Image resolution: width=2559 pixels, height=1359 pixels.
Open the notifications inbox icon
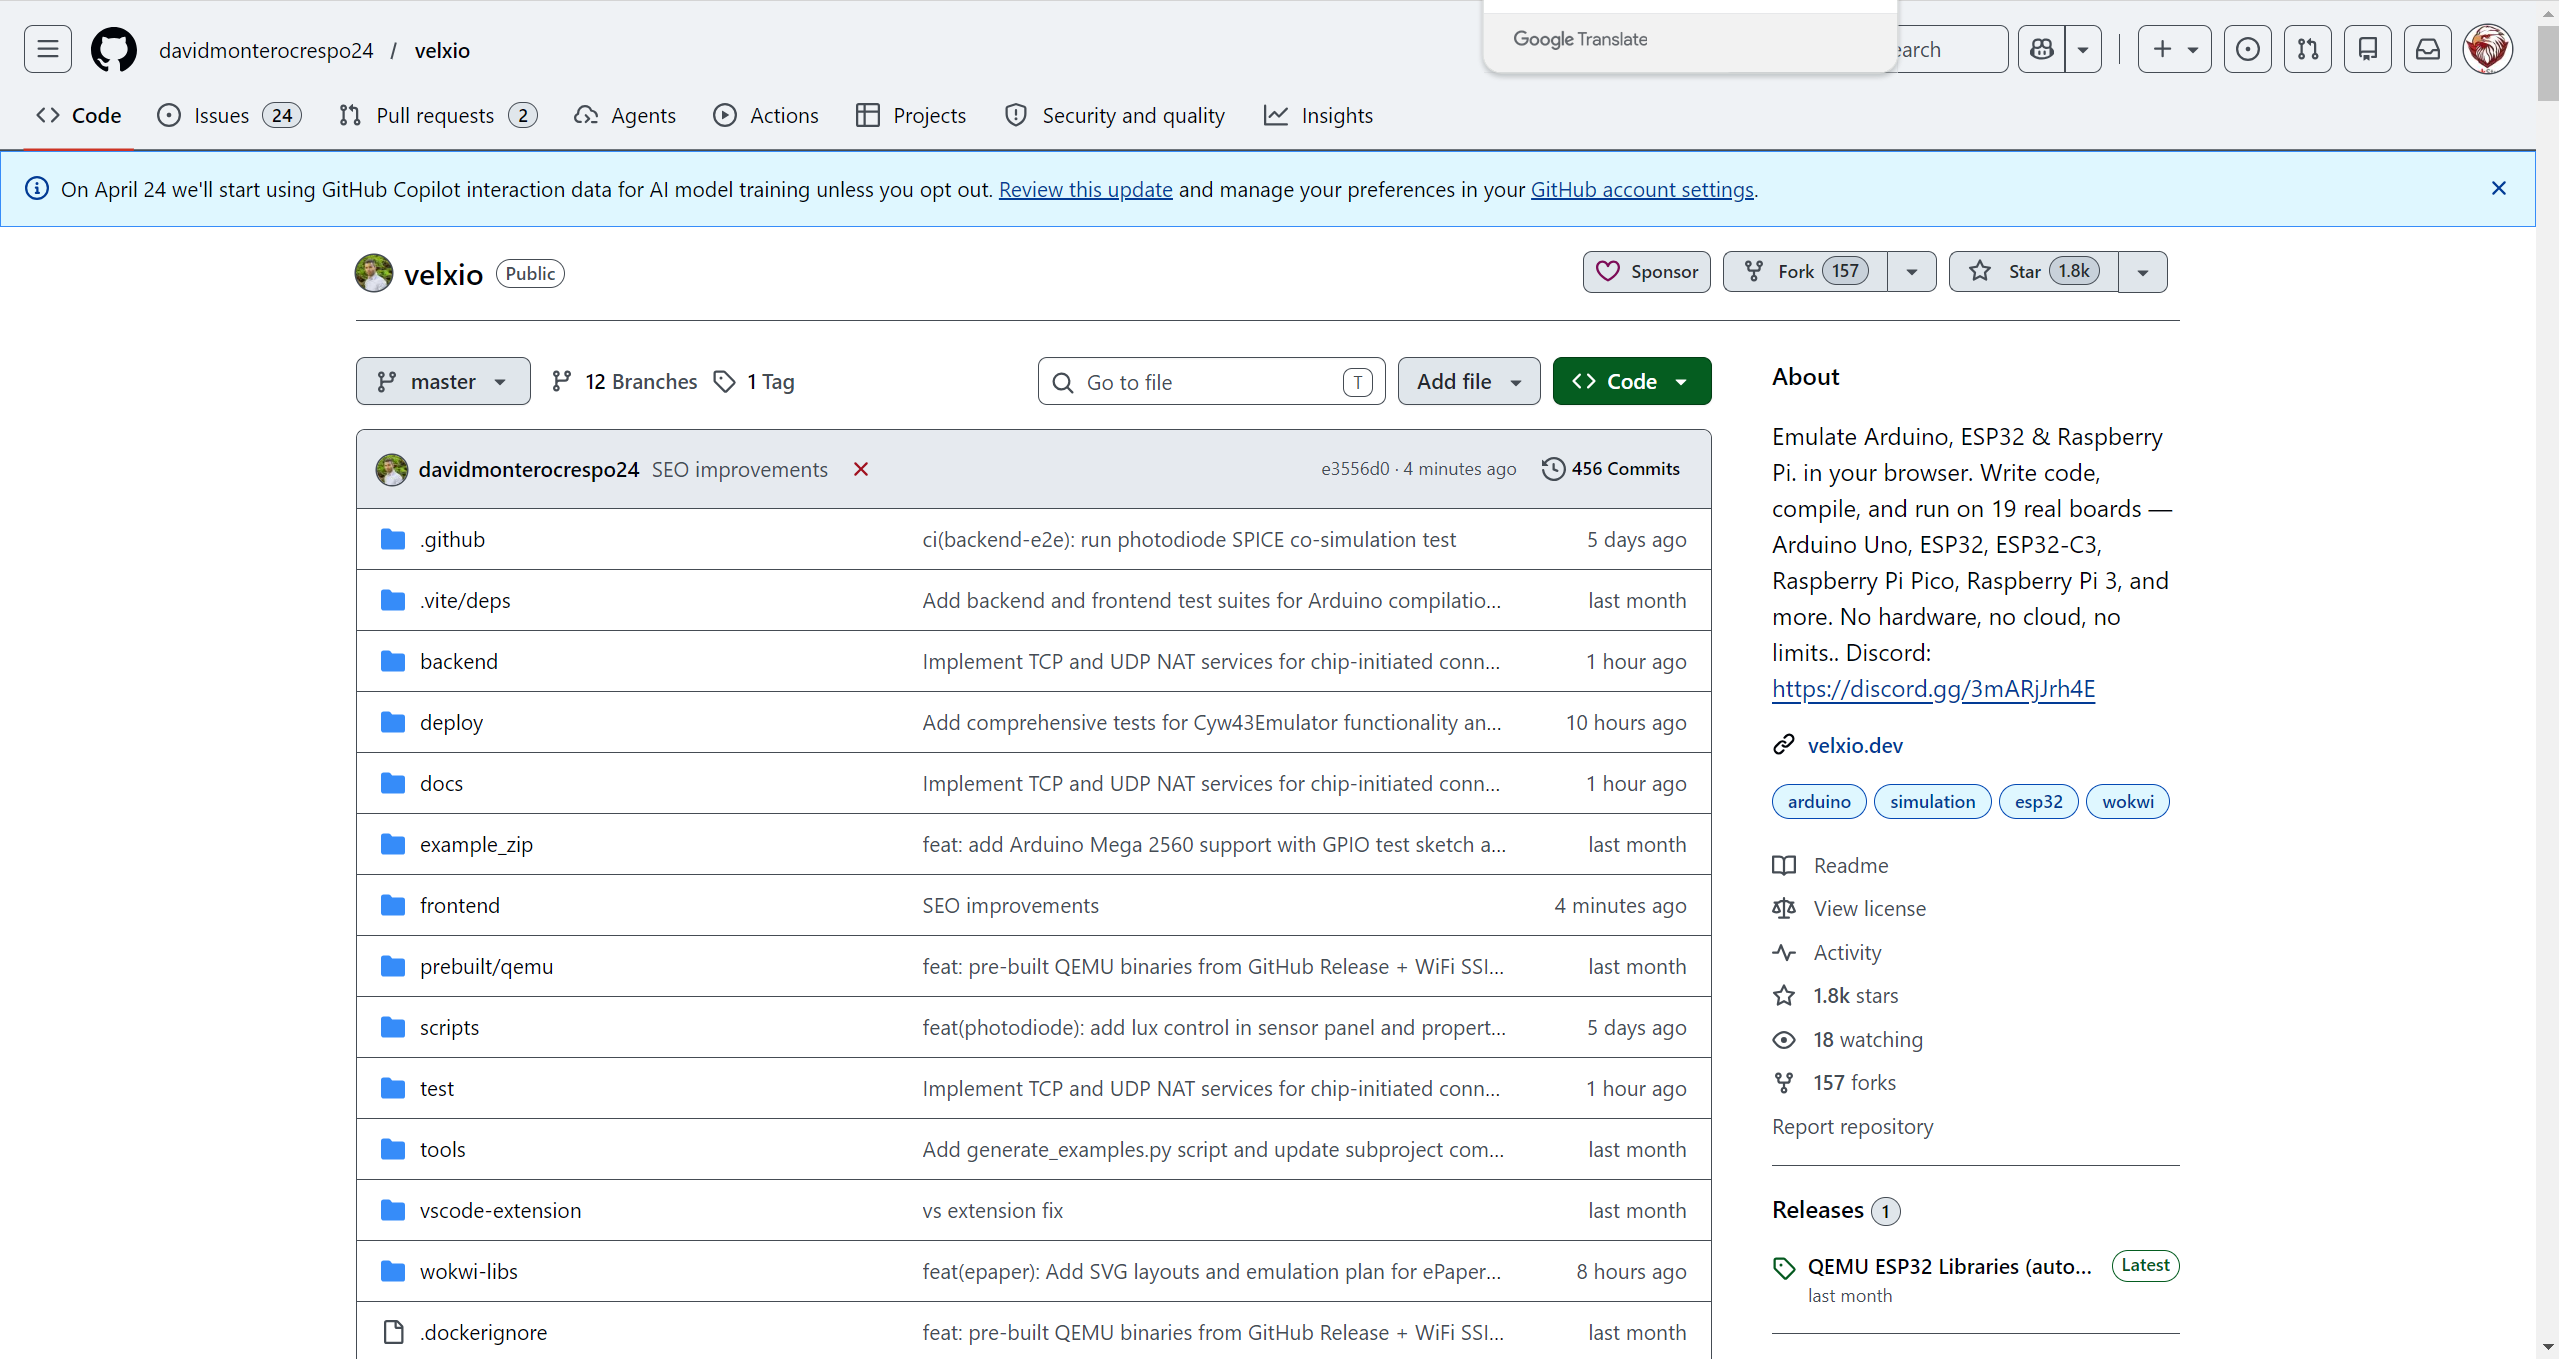pyautogui.click(x=2427, y=49)
